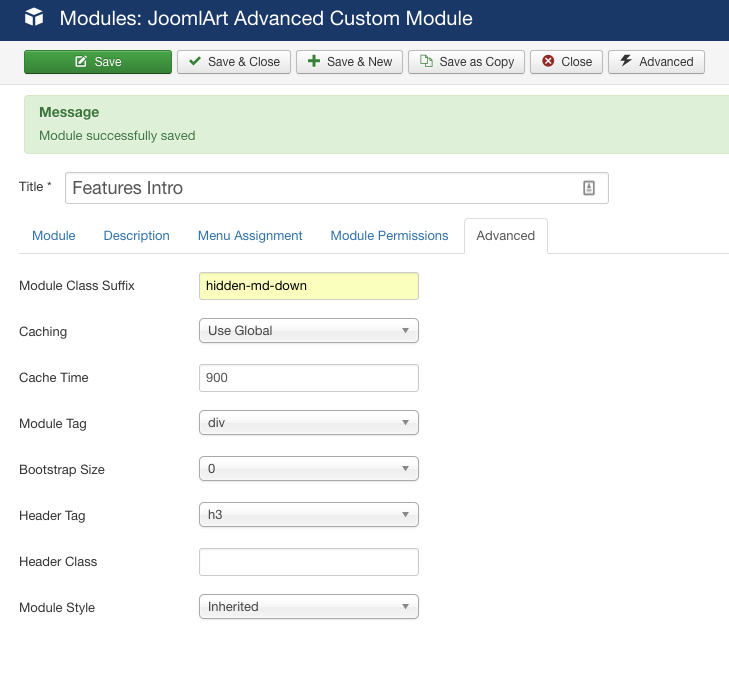
Task: Expand the Bootstrap Size dropdown
Action: tap(308, 469)
